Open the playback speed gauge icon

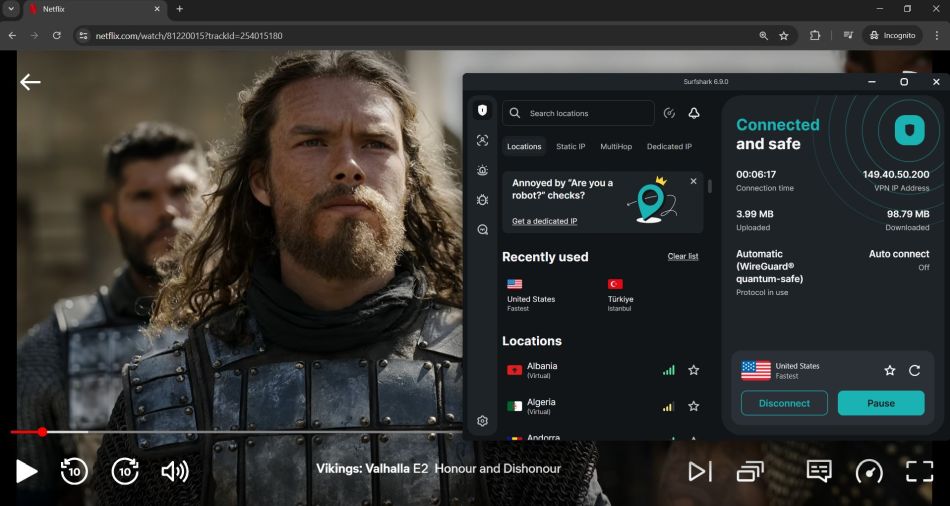pyautogui.click(x=869, y=471)
